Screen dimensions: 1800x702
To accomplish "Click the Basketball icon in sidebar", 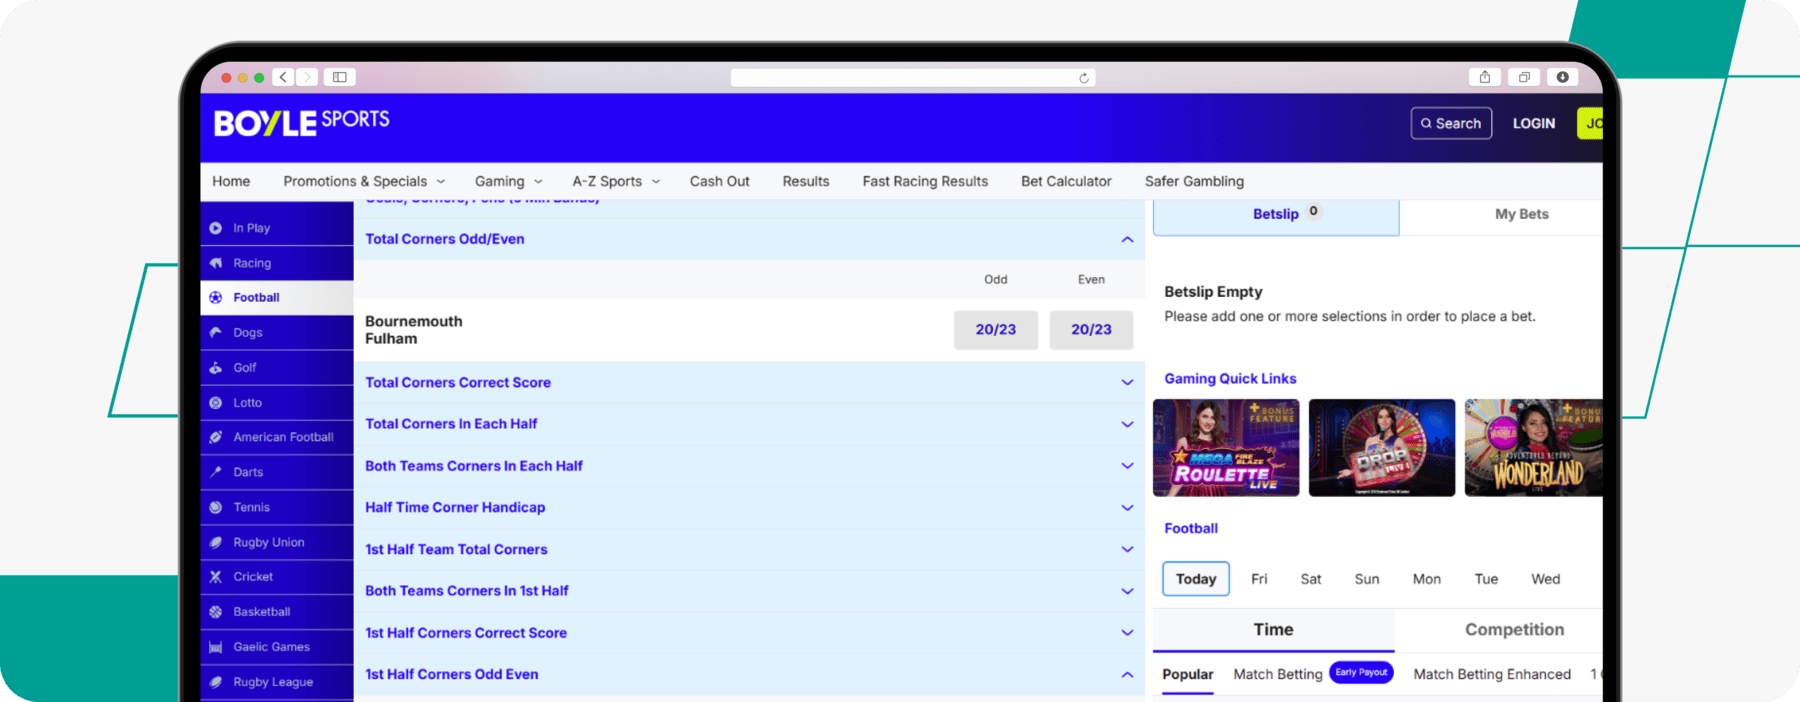I will (215, 611).
